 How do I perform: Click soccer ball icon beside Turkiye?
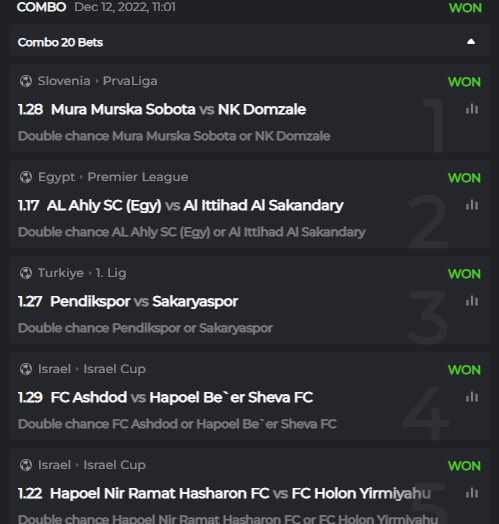tap(26, 273)
